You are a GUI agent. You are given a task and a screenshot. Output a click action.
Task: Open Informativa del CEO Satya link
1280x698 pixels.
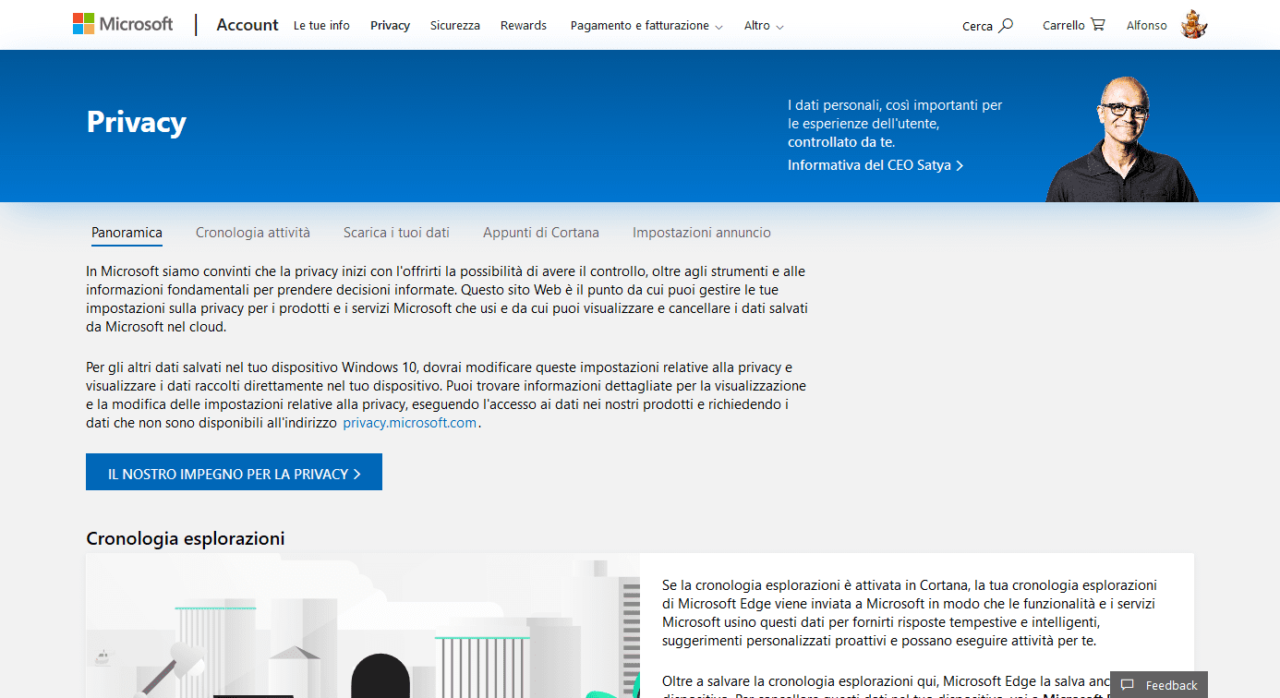pyautogui.click(x=875, y=165)
